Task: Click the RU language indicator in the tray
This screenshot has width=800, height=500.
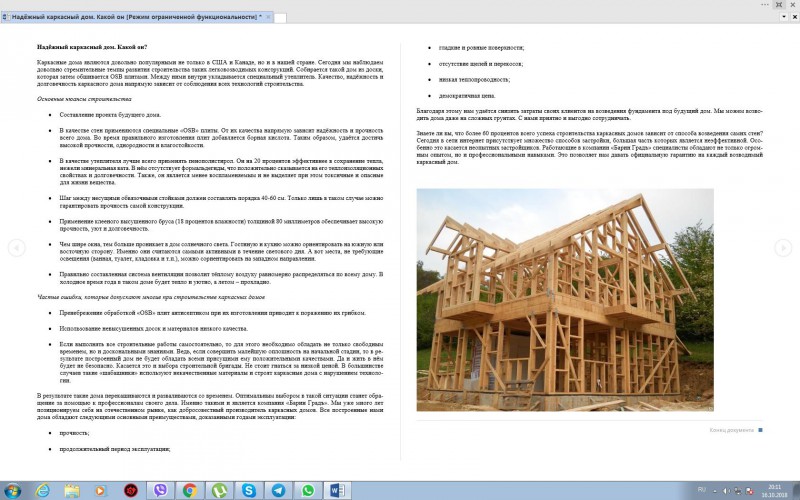Action: coord(702,490)
